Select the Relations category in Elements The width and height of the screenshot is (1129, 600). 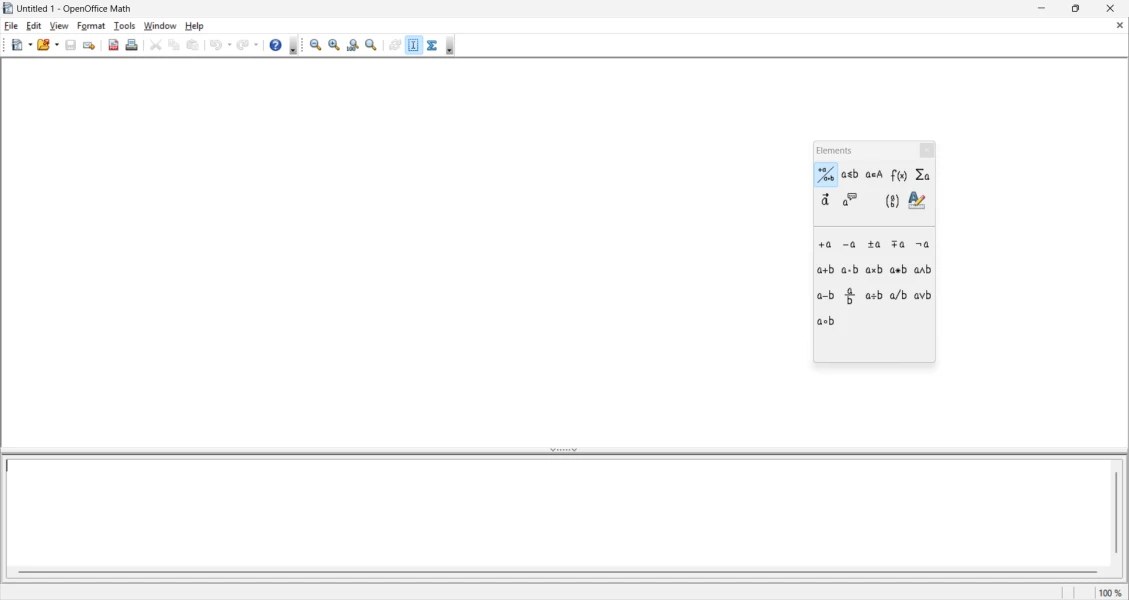tap(850, 175)
